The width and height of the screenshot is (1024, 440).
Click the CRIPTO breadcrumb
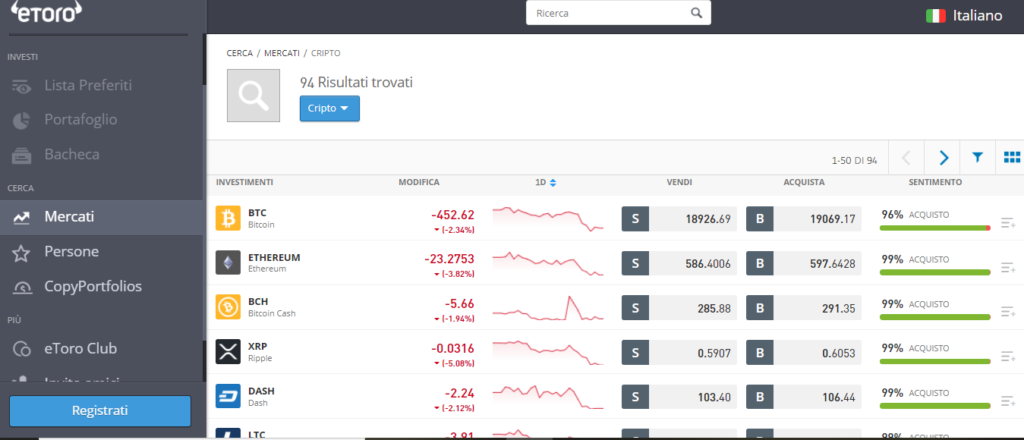pos(325,53)
